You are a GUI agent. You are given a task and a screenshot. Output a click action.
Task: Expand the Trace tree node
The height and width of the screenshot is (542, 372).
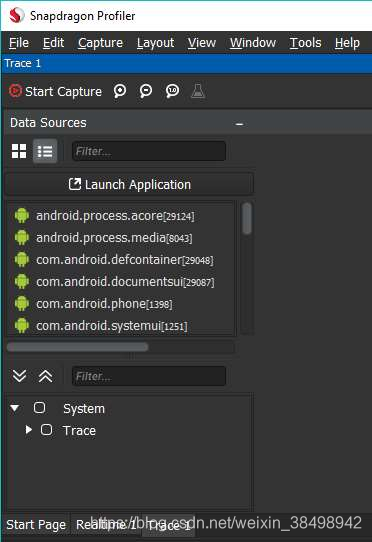(29, 430)
